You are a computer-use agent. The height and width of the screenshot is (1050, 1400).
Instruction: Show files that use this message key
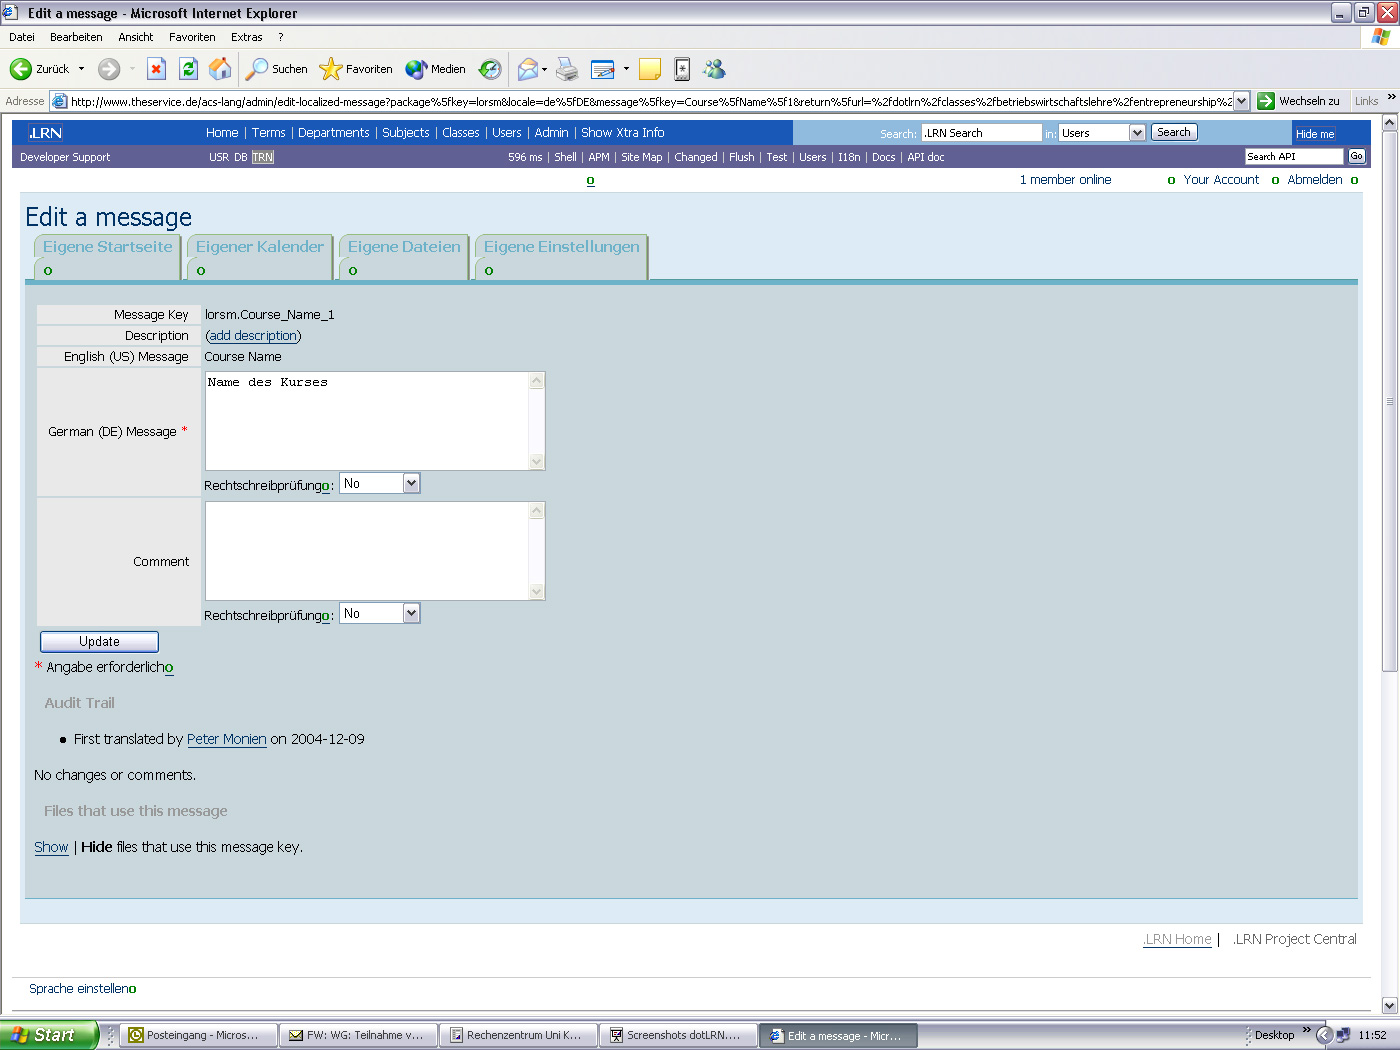[51, 847]
